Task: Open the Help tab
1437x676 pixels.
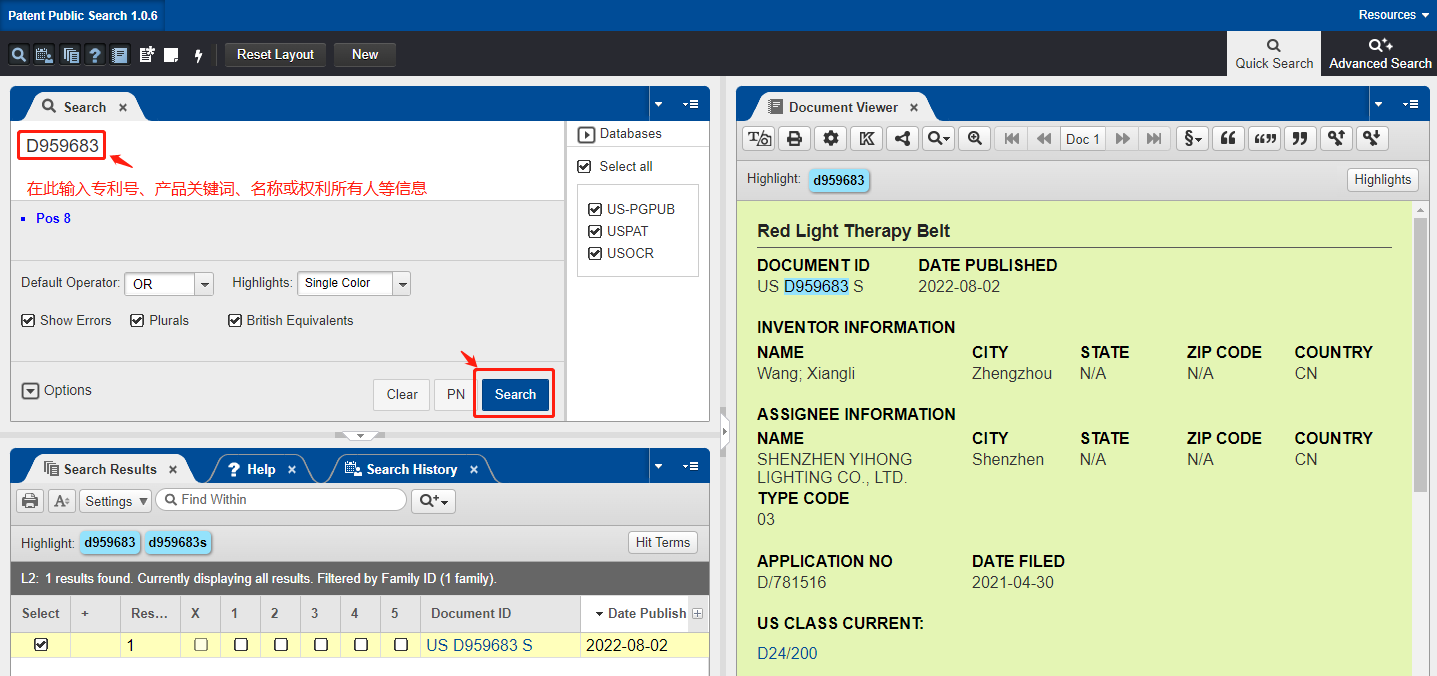Action: 260,469
